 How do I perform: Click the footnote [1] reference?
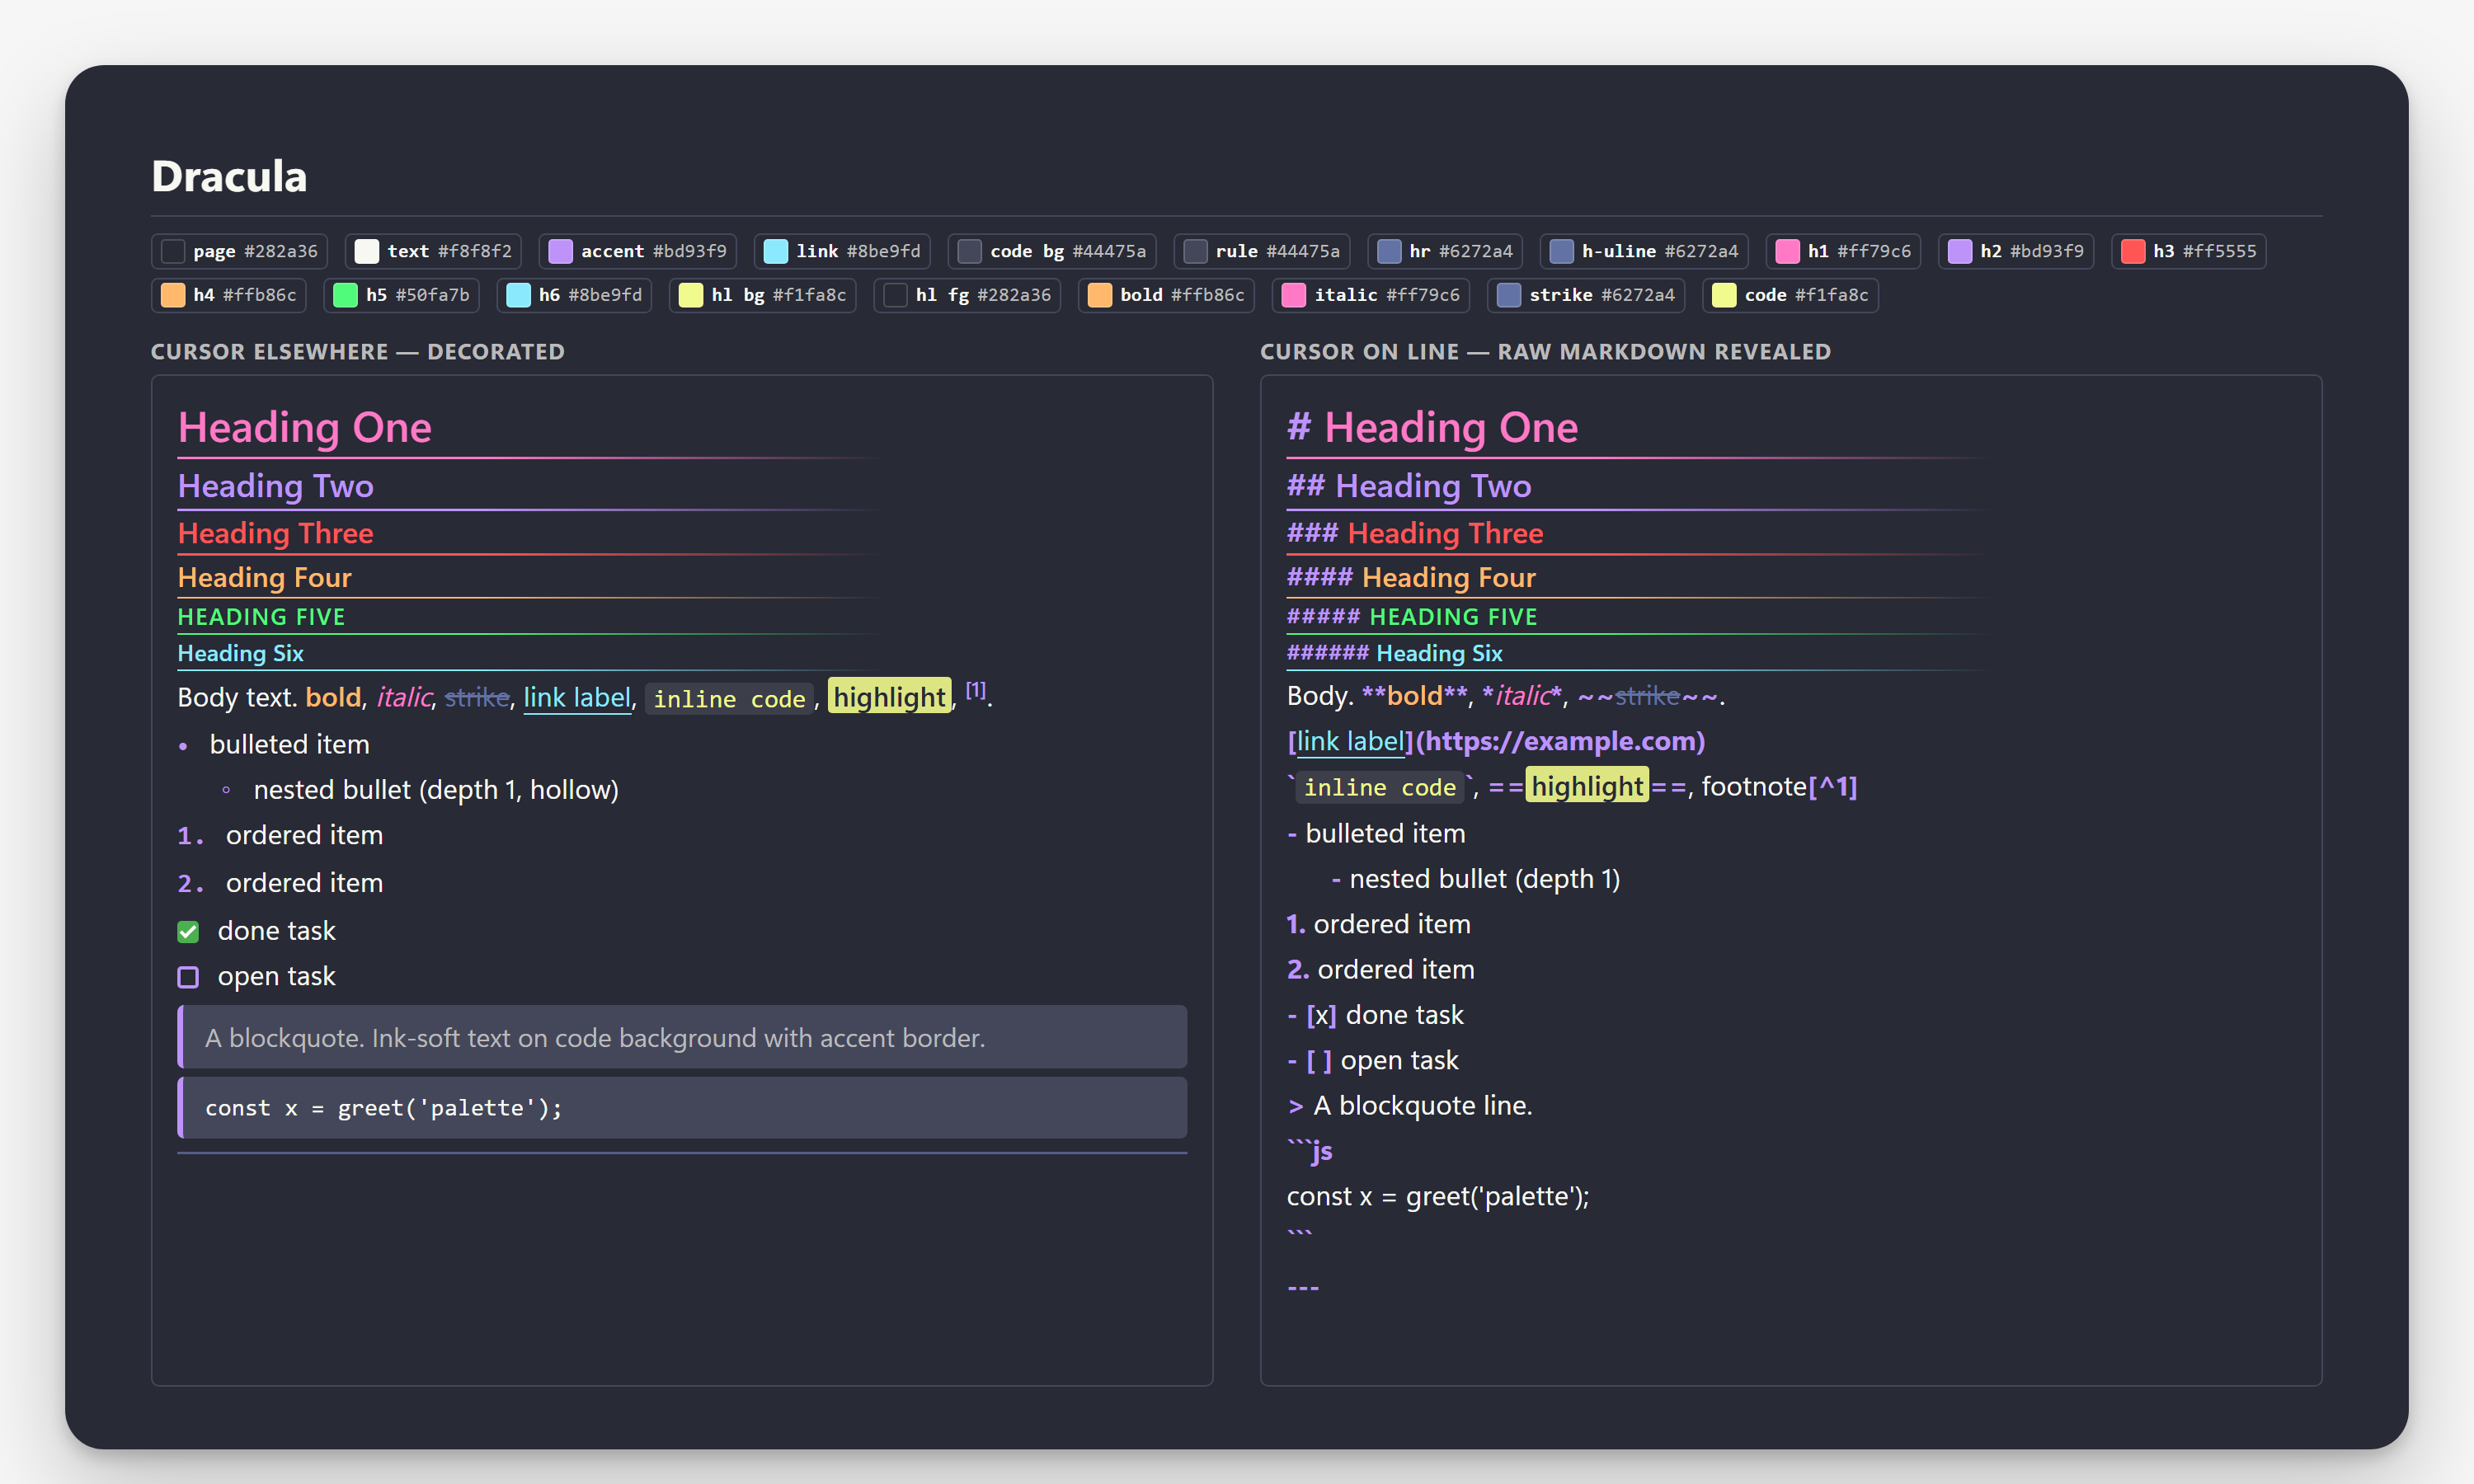(975, 690)
